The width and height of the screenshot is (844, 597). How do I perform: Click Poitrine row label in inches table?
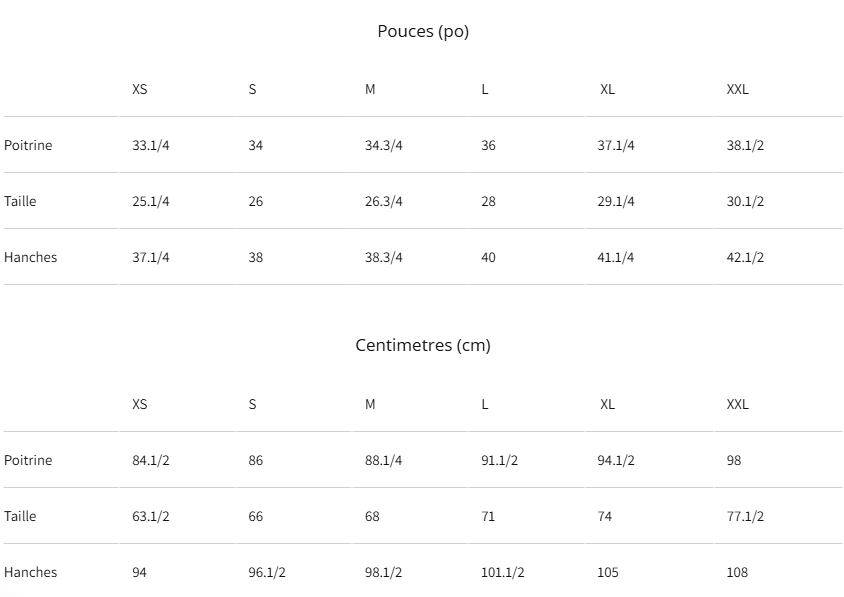28,145
